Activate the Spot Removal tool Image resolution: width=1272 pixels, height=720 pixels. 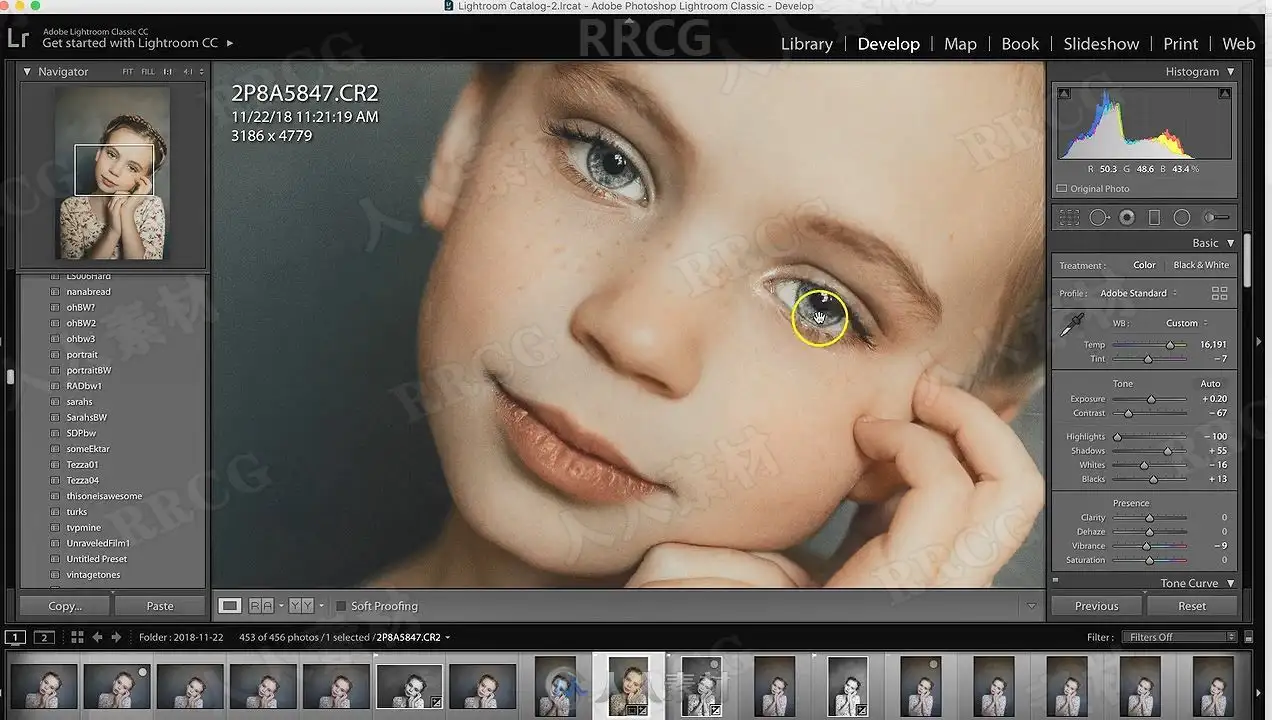coord(1099,217)
